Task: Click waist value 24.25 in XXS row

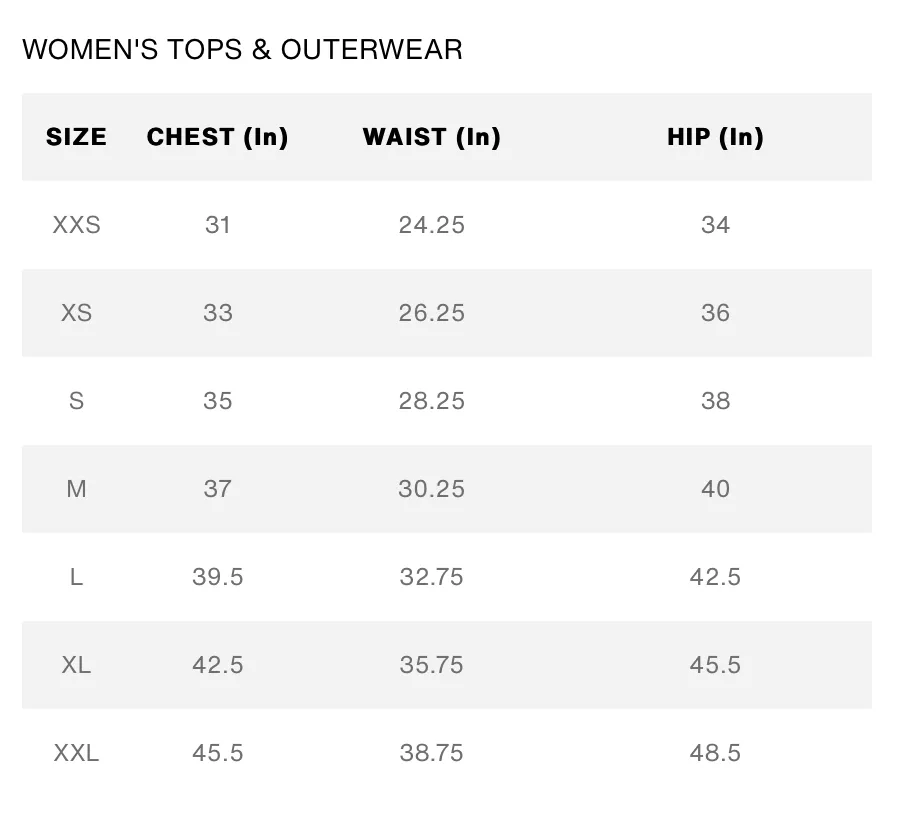Action: tap(432, 224)
